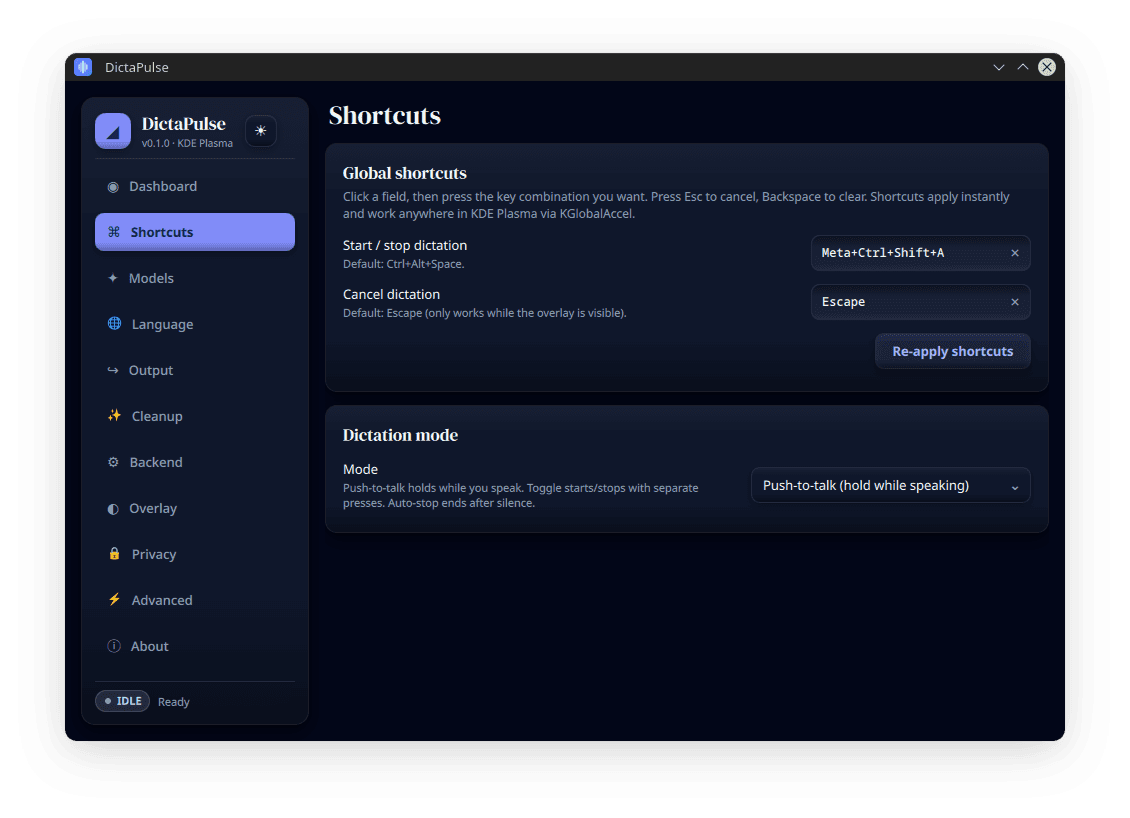This screenshot has width=1130, height=818.
Task: Click the About info icon
Action: coord(114,646)
